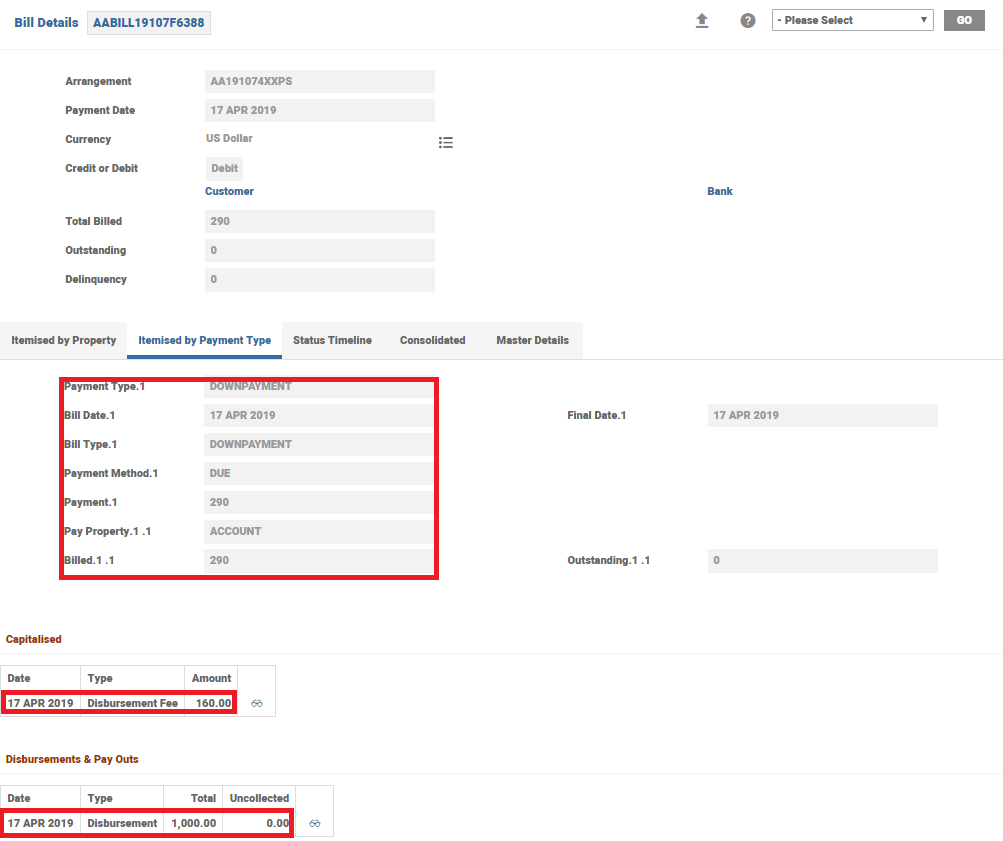
Task: Open the Master Details tab
Action: click(x=532, y=341)
